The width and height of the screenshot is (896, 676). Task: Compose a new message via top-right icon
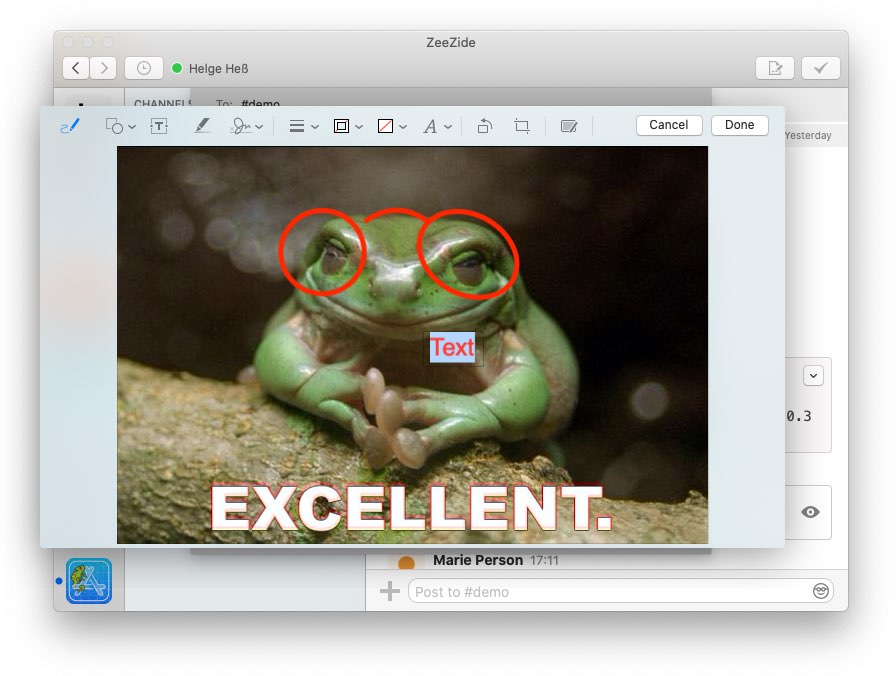[x=775, y=67]
